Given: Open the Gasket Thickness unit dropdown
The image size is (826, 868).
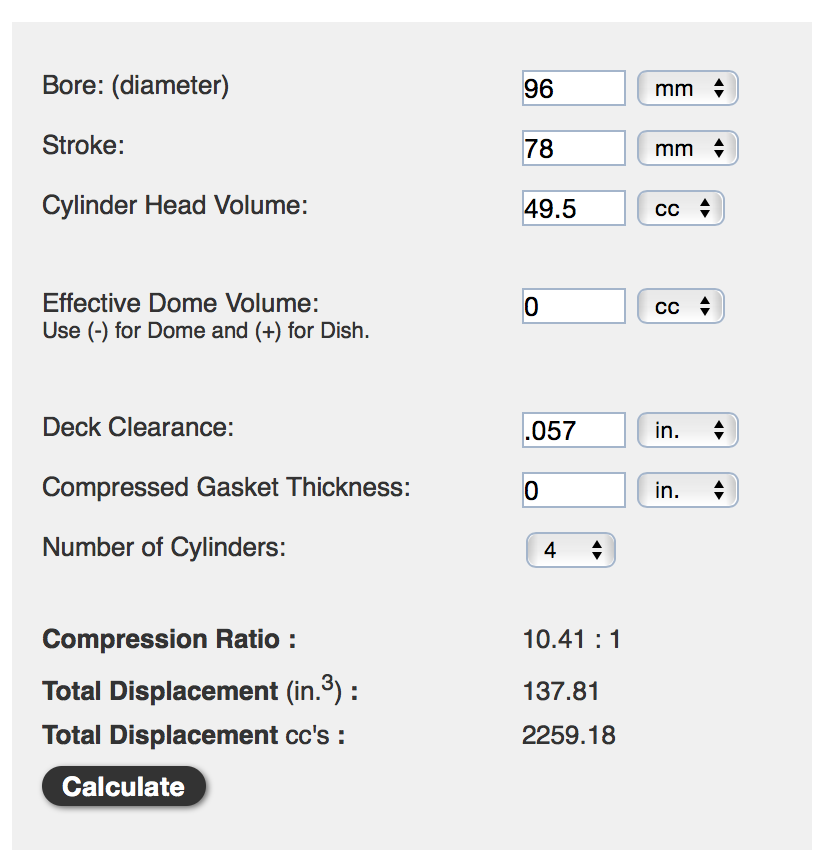Looking at the screenshot, I should (688, 491).
